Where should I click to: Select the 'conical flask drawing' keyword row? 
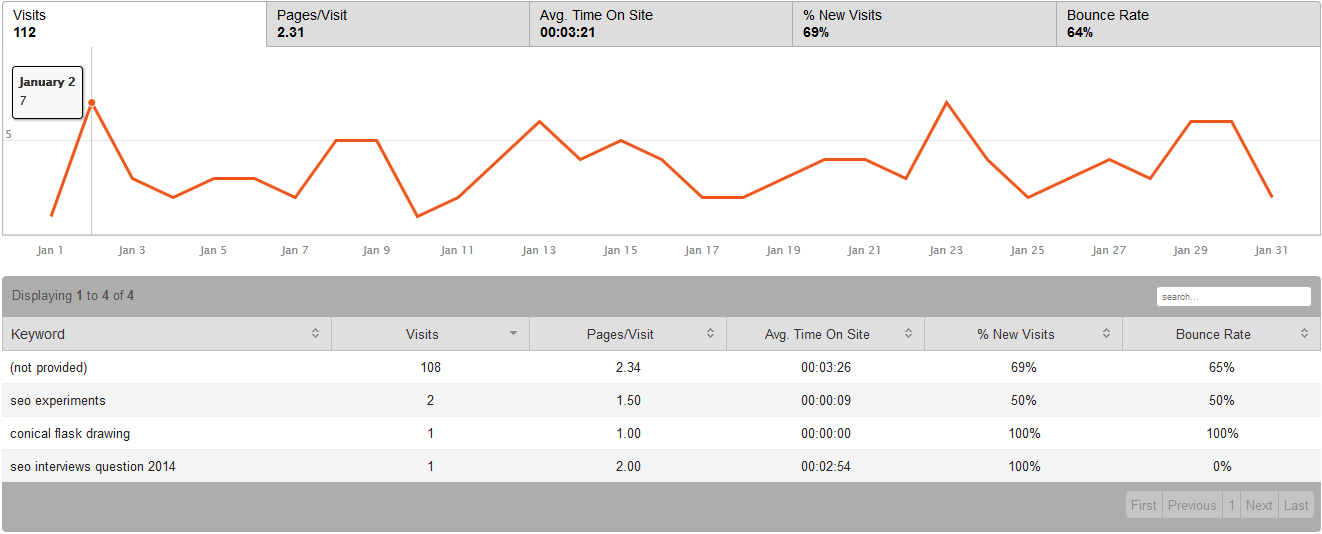70,434
